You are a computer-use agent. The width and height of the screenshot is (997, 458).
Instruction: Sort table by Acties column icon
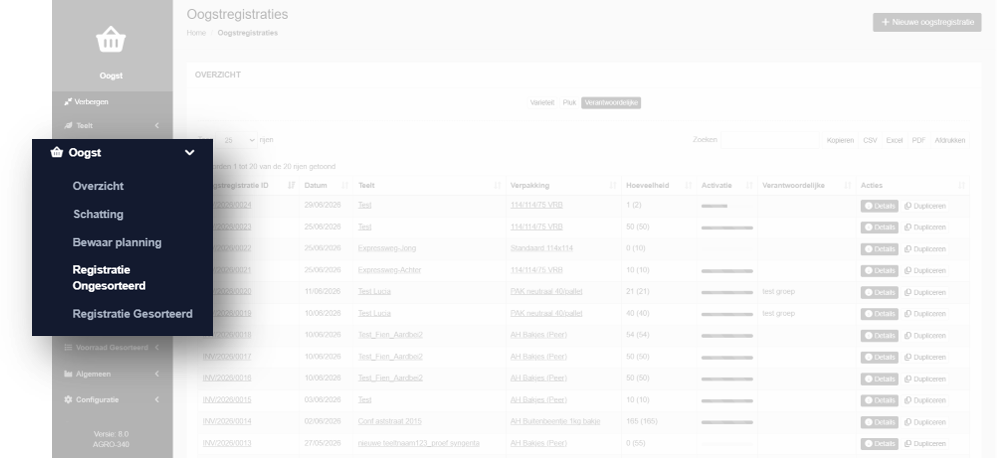(x=961, y=185)
